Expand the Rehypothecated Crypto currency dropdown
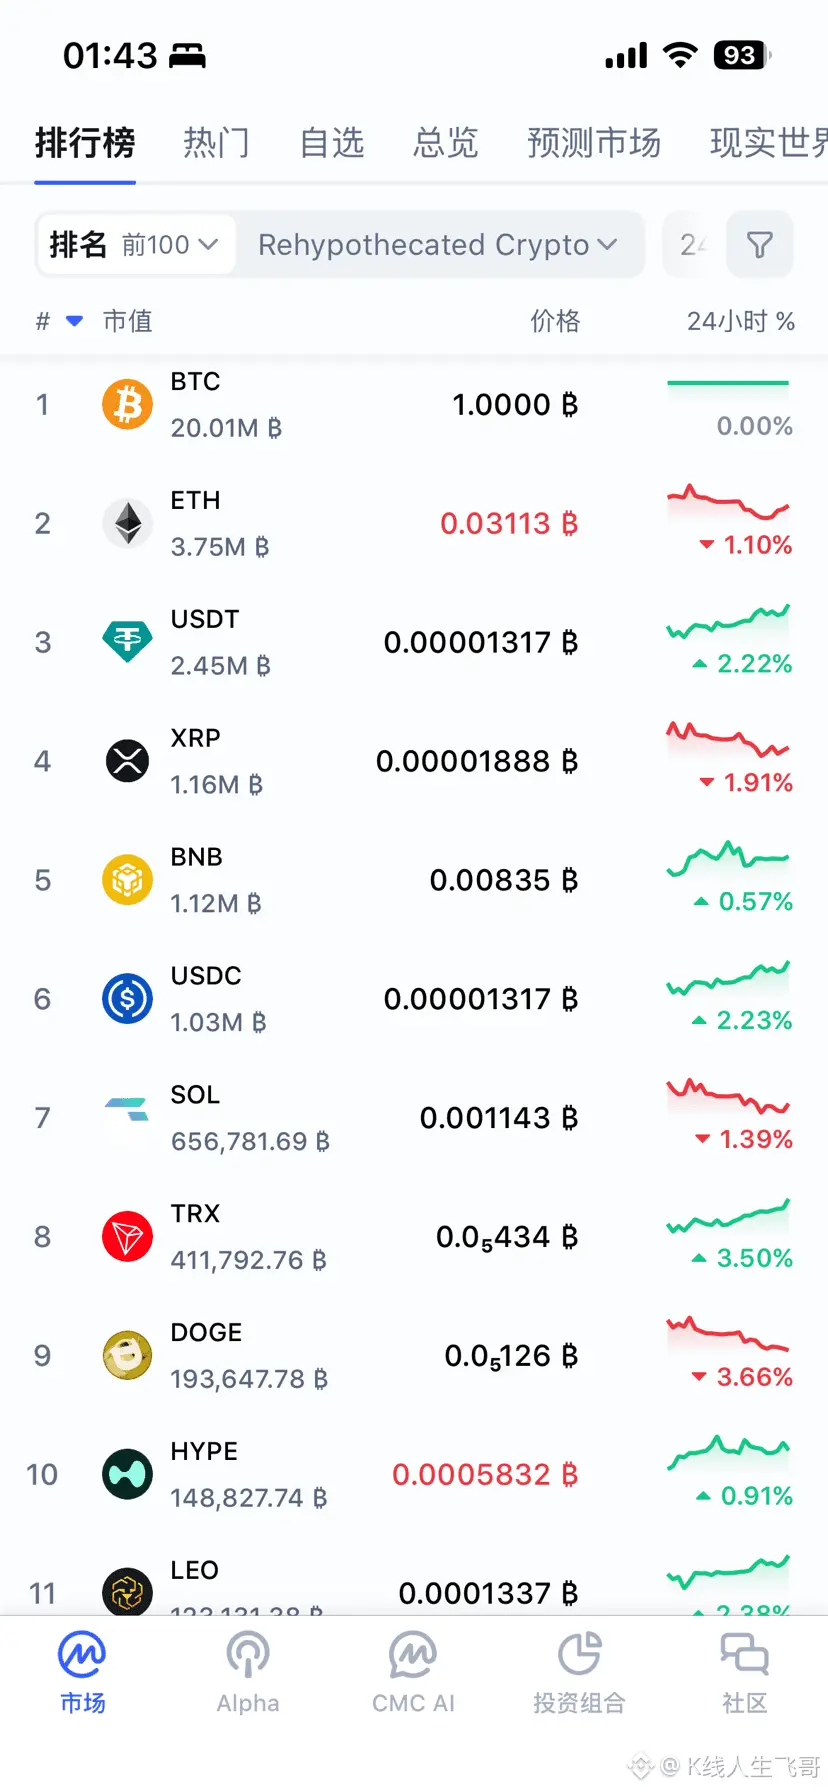Viewport: 828px width, 1792px height. point(438,245)
